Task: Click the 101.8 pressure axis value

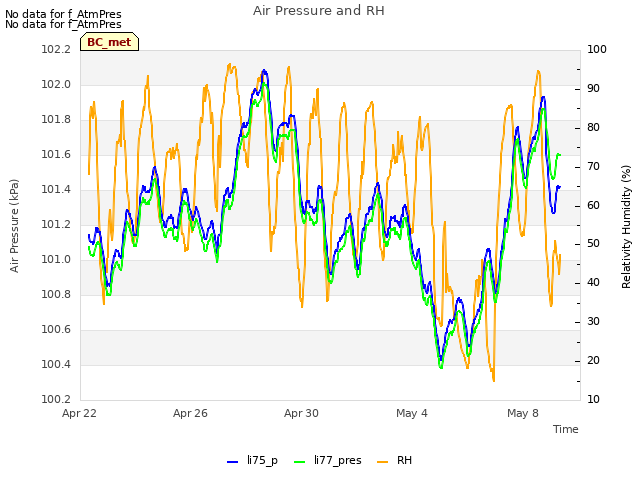Action: (56, 120)
